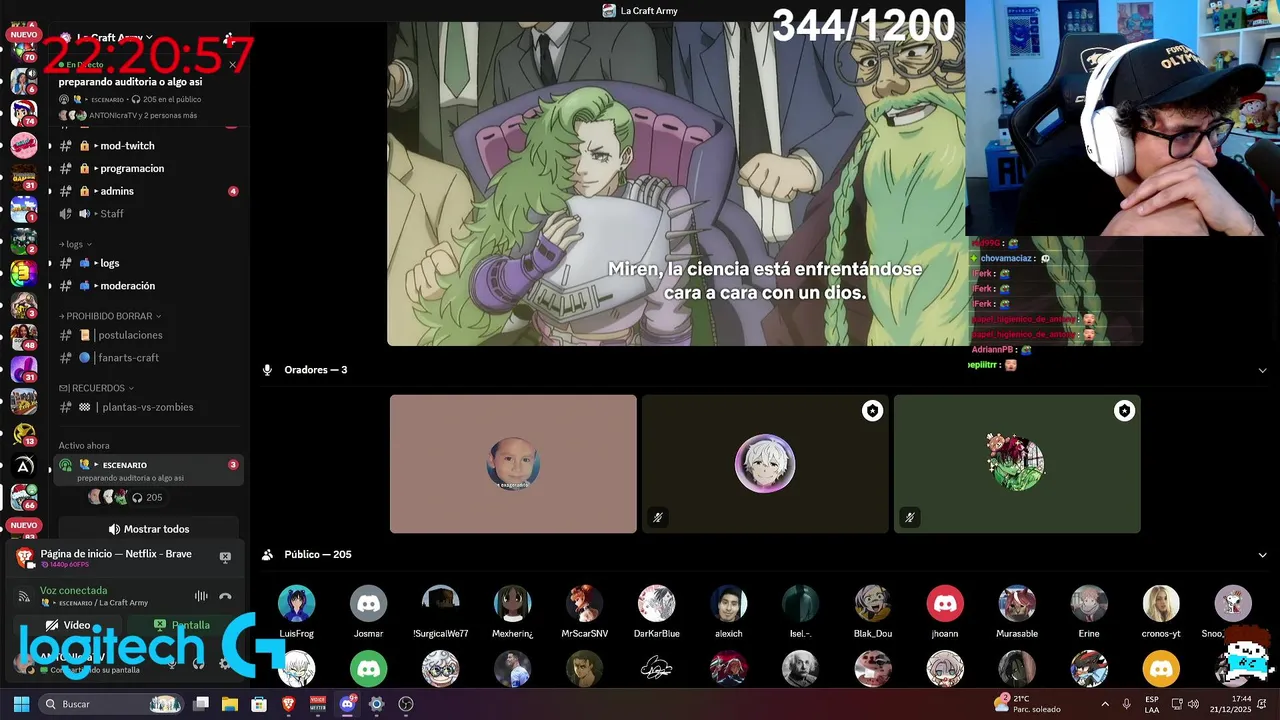Select the white-haired speaker tile
Screen dimensions: 1280x720
(765, 464)
